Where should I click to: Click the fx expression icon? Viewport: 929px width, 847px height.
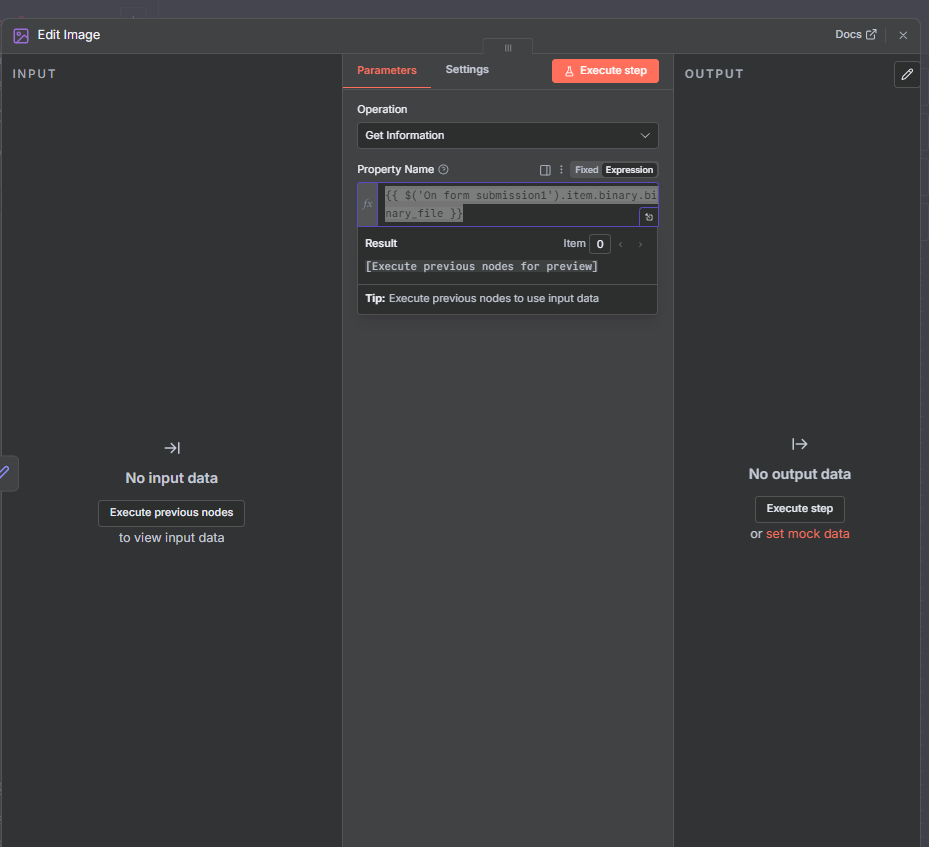pos(367,204)
